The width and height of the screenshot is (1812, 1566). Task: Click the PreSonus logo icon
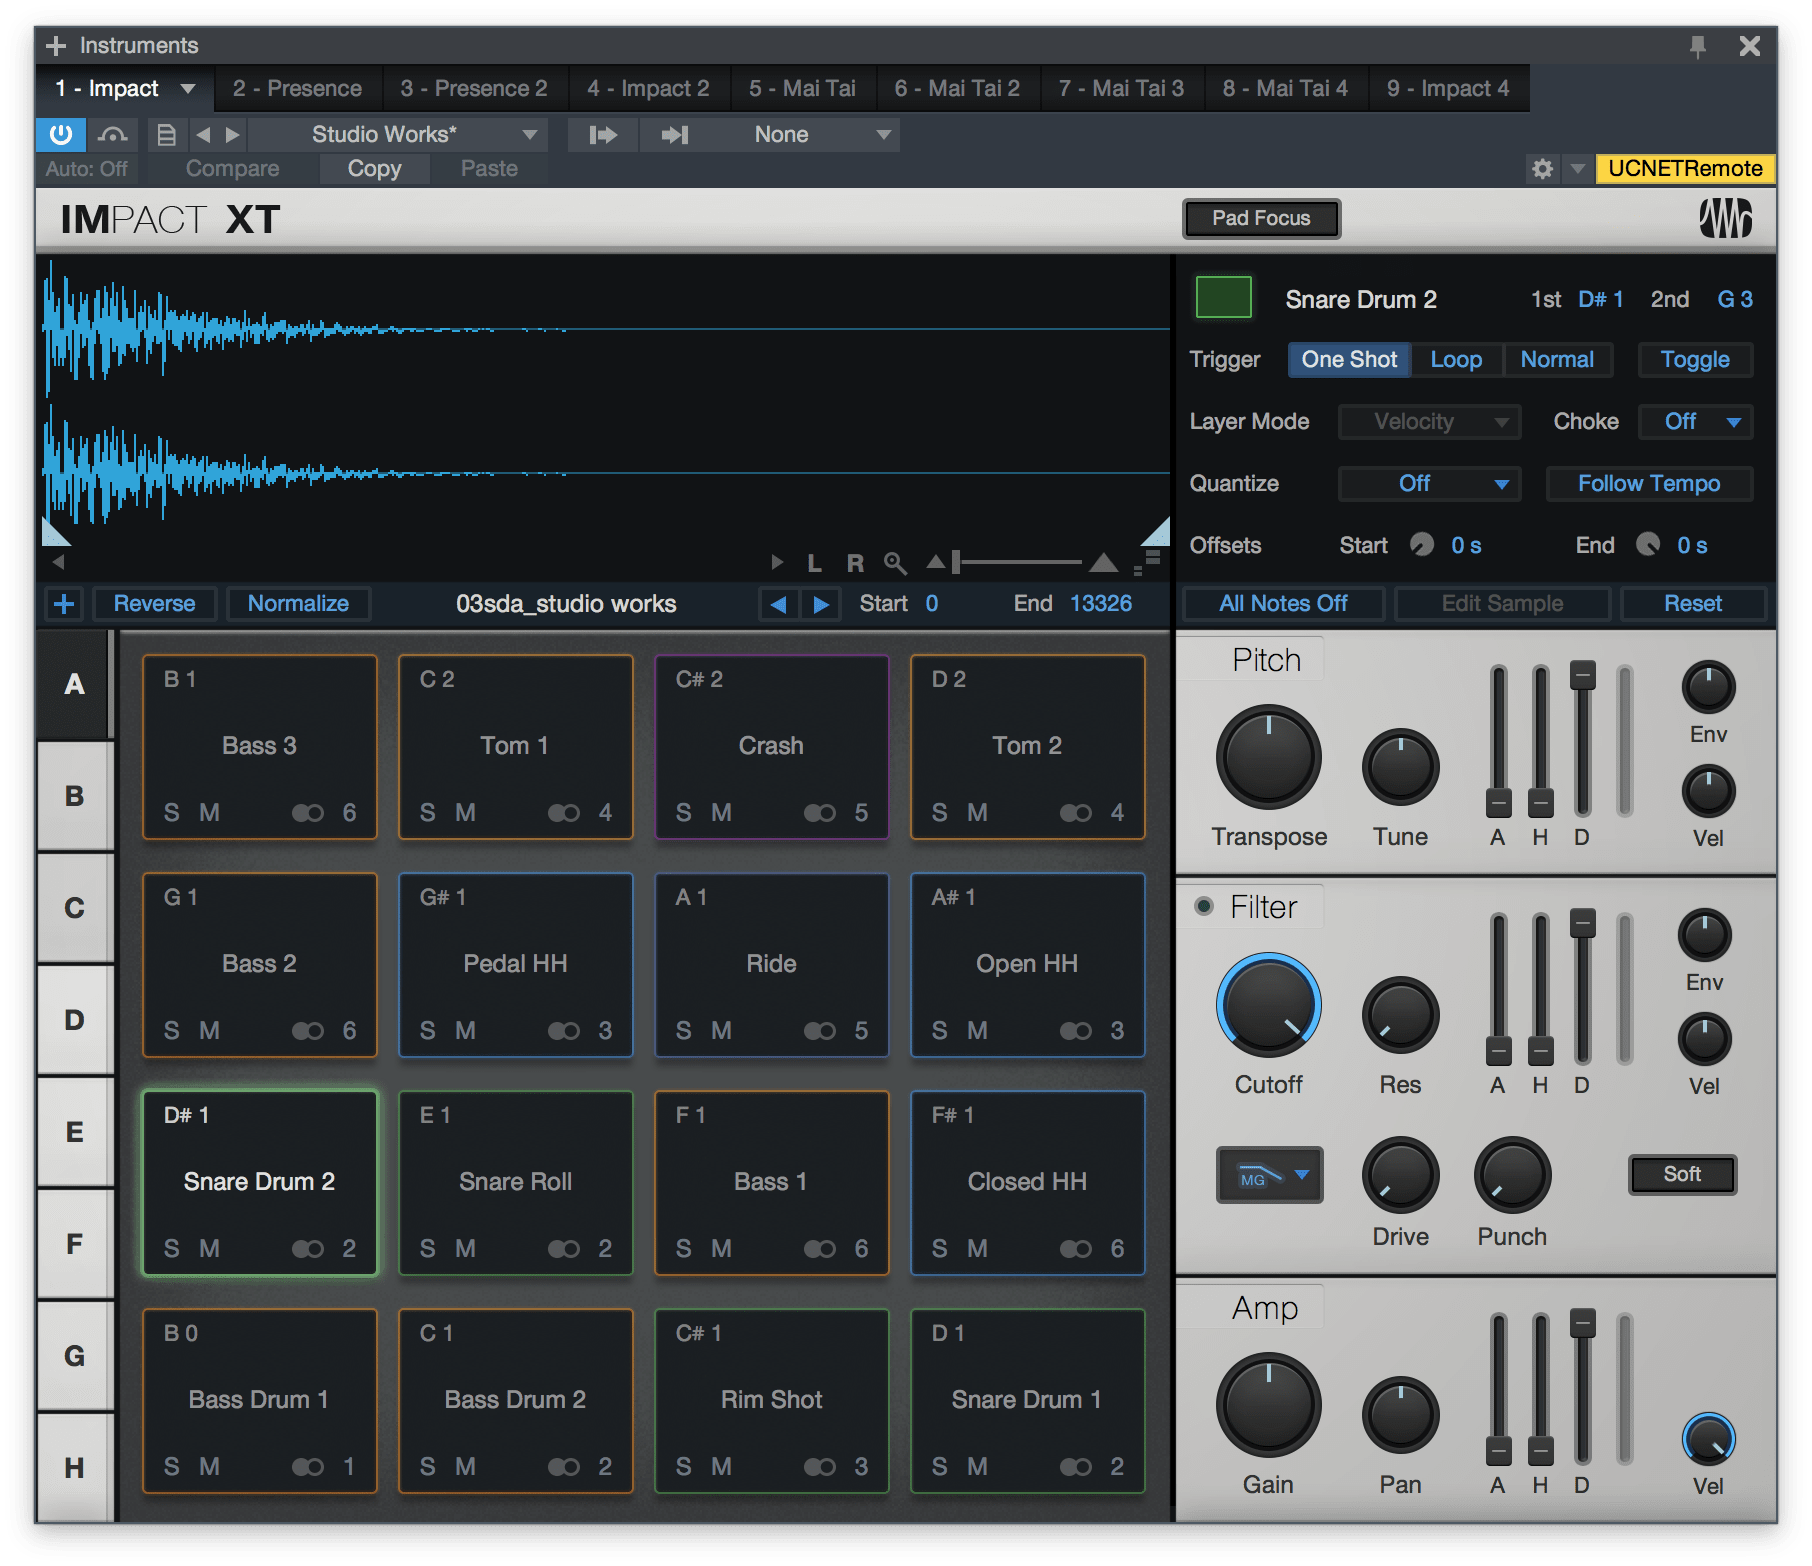(x=1725, y=218)
